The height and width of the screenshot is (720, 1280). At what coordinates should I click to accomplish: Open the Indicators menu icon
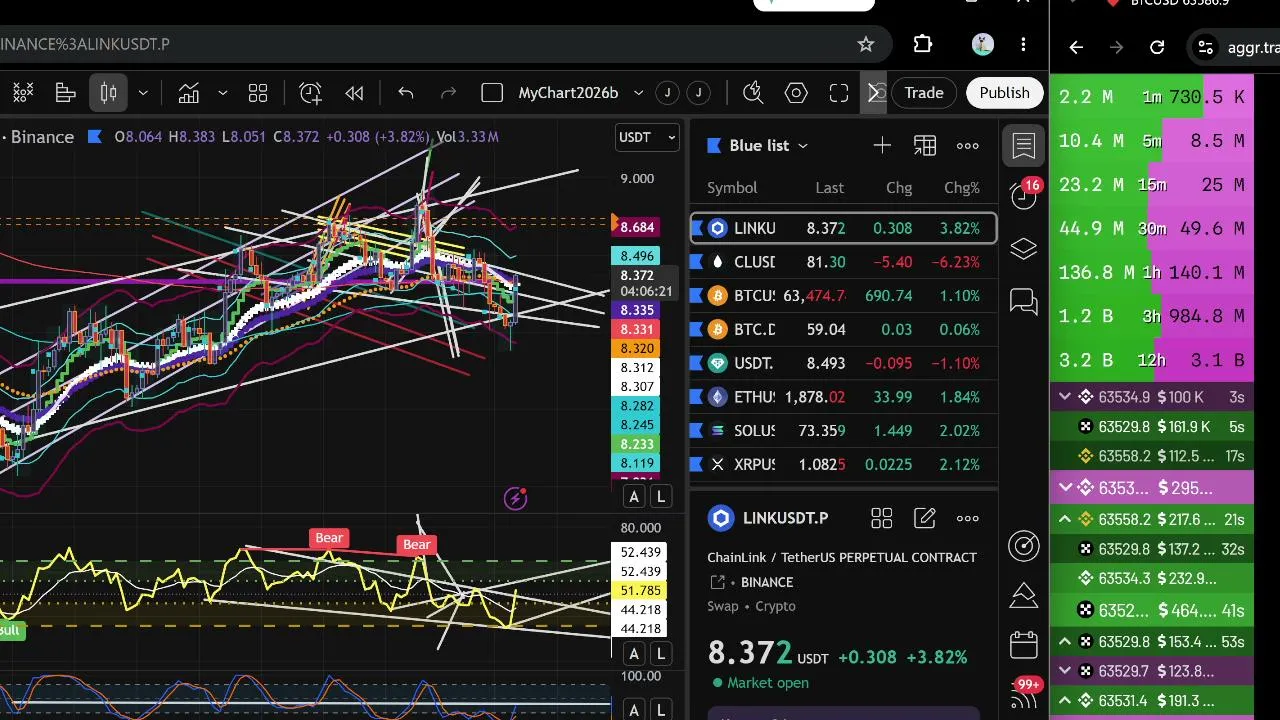(x=189, y=93)
